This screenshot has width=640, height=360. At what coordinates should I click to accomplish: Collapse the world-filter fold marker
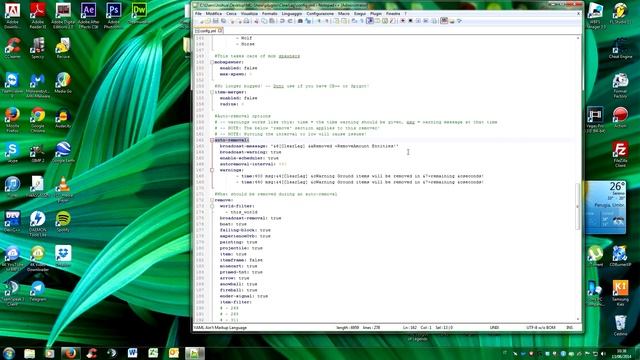212,206
